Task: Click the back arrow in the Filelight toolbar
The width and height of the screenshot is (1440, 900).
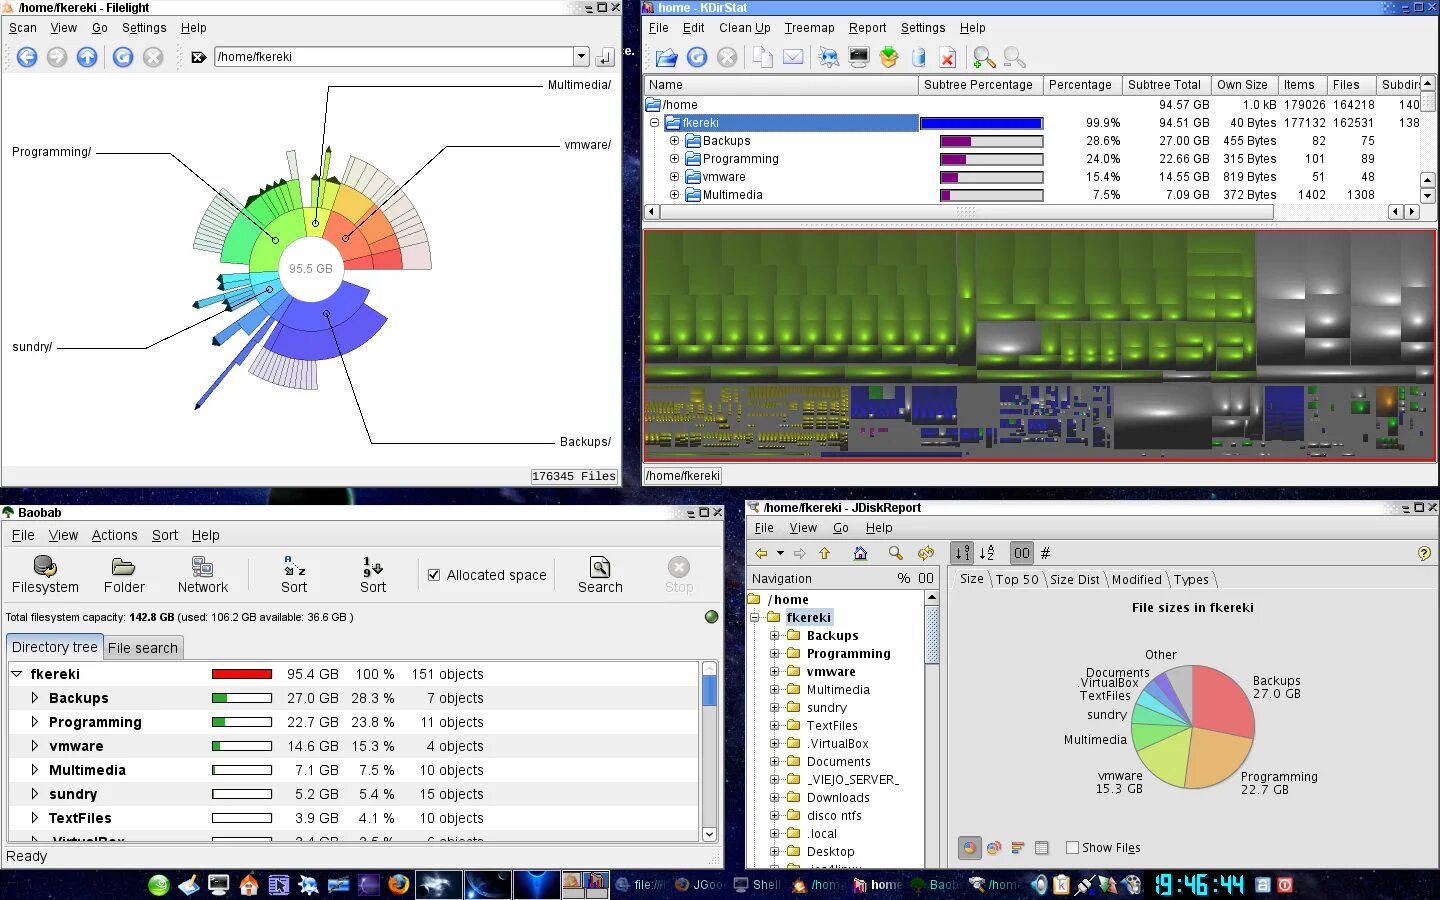Action: pyautogui.click(x=27, y=57)
